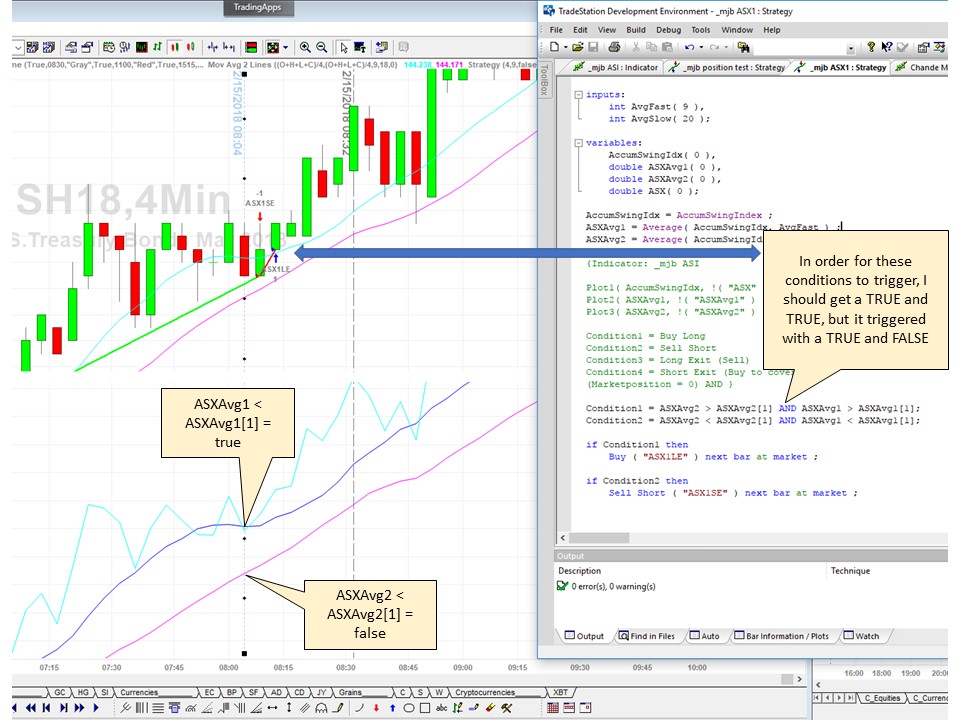The width and height of the screenshot is (960, 720).
Task: Click the Find binoculars icon in Development Environment
Action: point(744,47)
